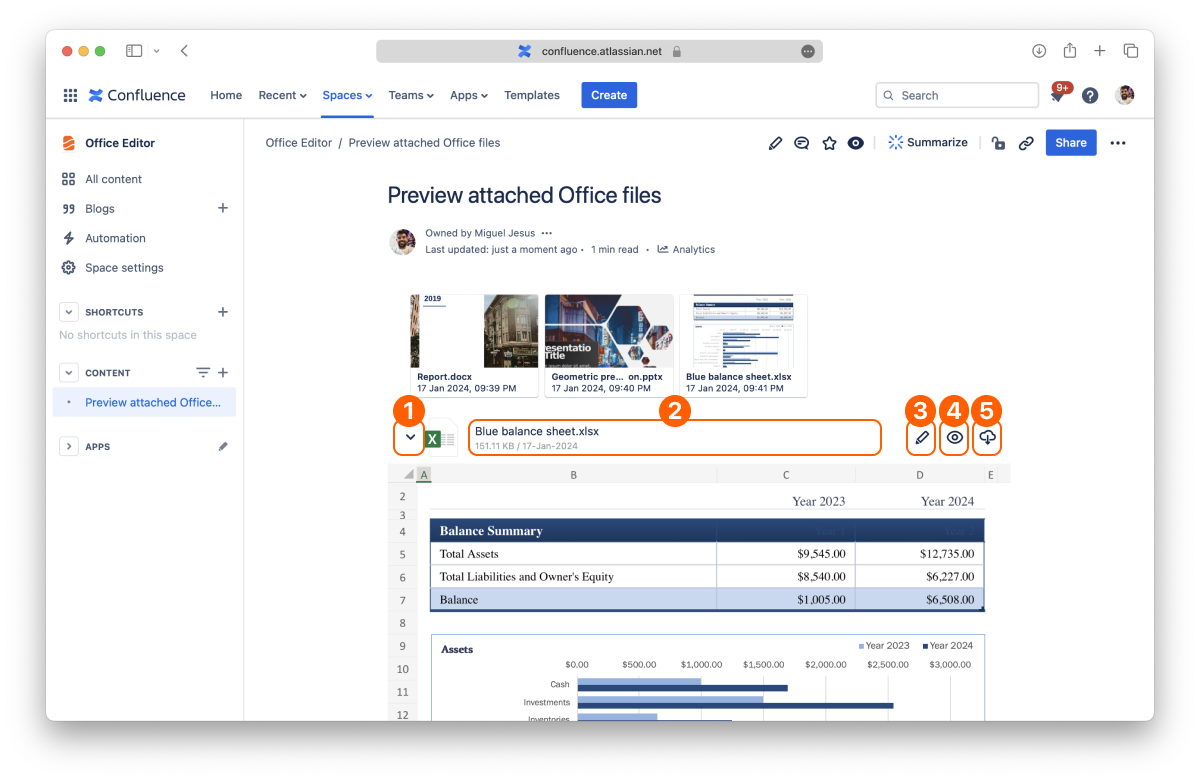Screen dimensions: 1200x780
Task: Summarize the page with AI
Action: point(928,143)
